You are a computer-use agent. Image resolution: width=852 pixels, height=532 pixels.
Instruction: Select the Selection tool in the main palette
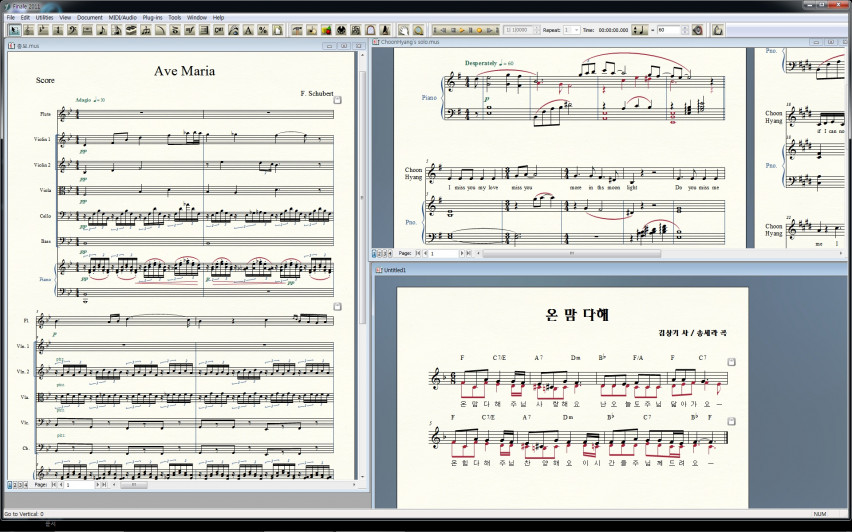[14, 30]
